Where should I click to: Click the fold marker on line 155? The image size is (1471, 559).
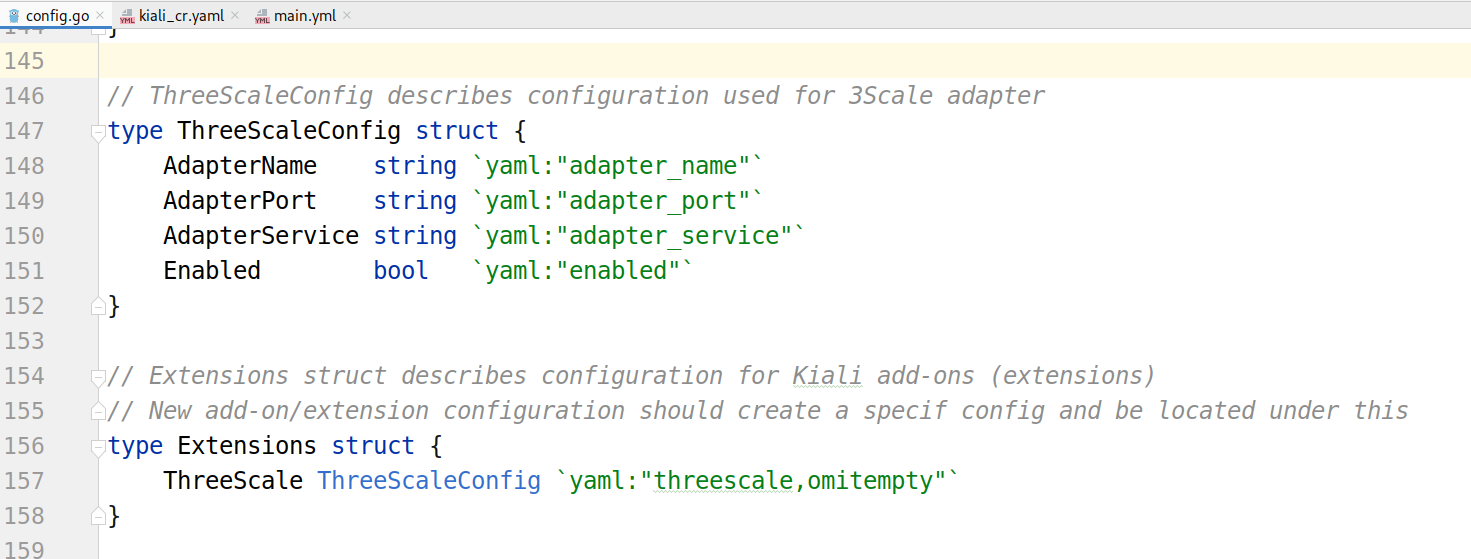(98, 411)
